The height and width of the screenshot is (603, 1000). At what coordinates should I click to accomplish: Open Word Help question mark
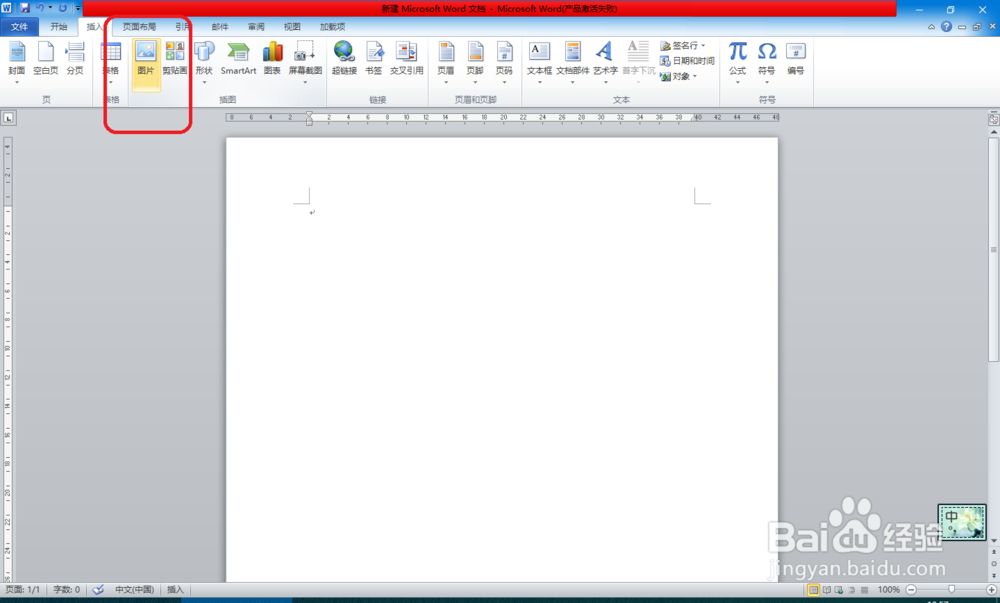pyautogui.click(x=946, y=27)
